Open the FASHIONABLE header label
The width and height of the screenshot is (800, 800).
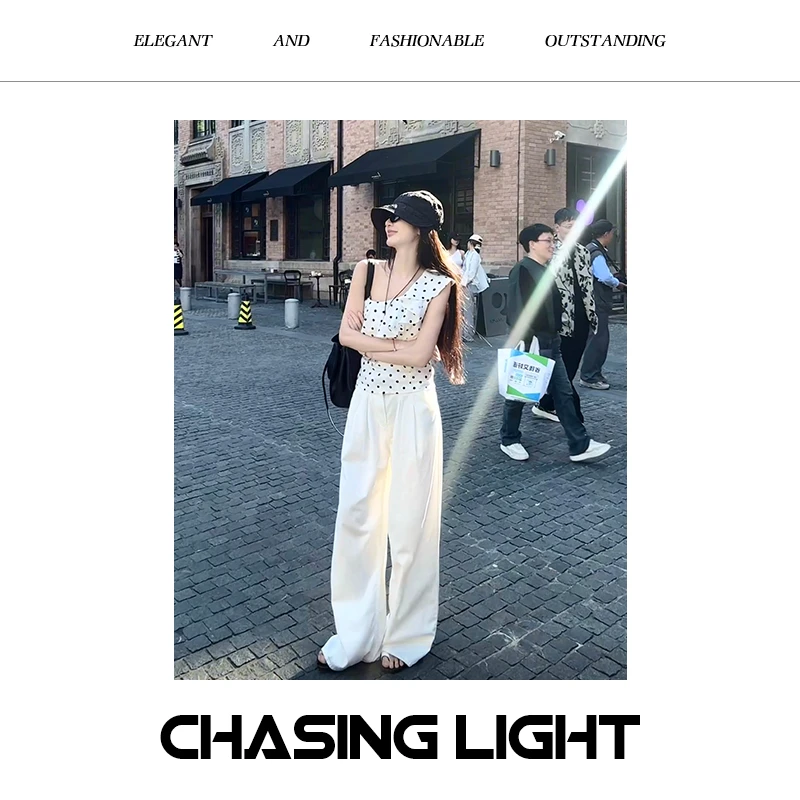(427, 41)
